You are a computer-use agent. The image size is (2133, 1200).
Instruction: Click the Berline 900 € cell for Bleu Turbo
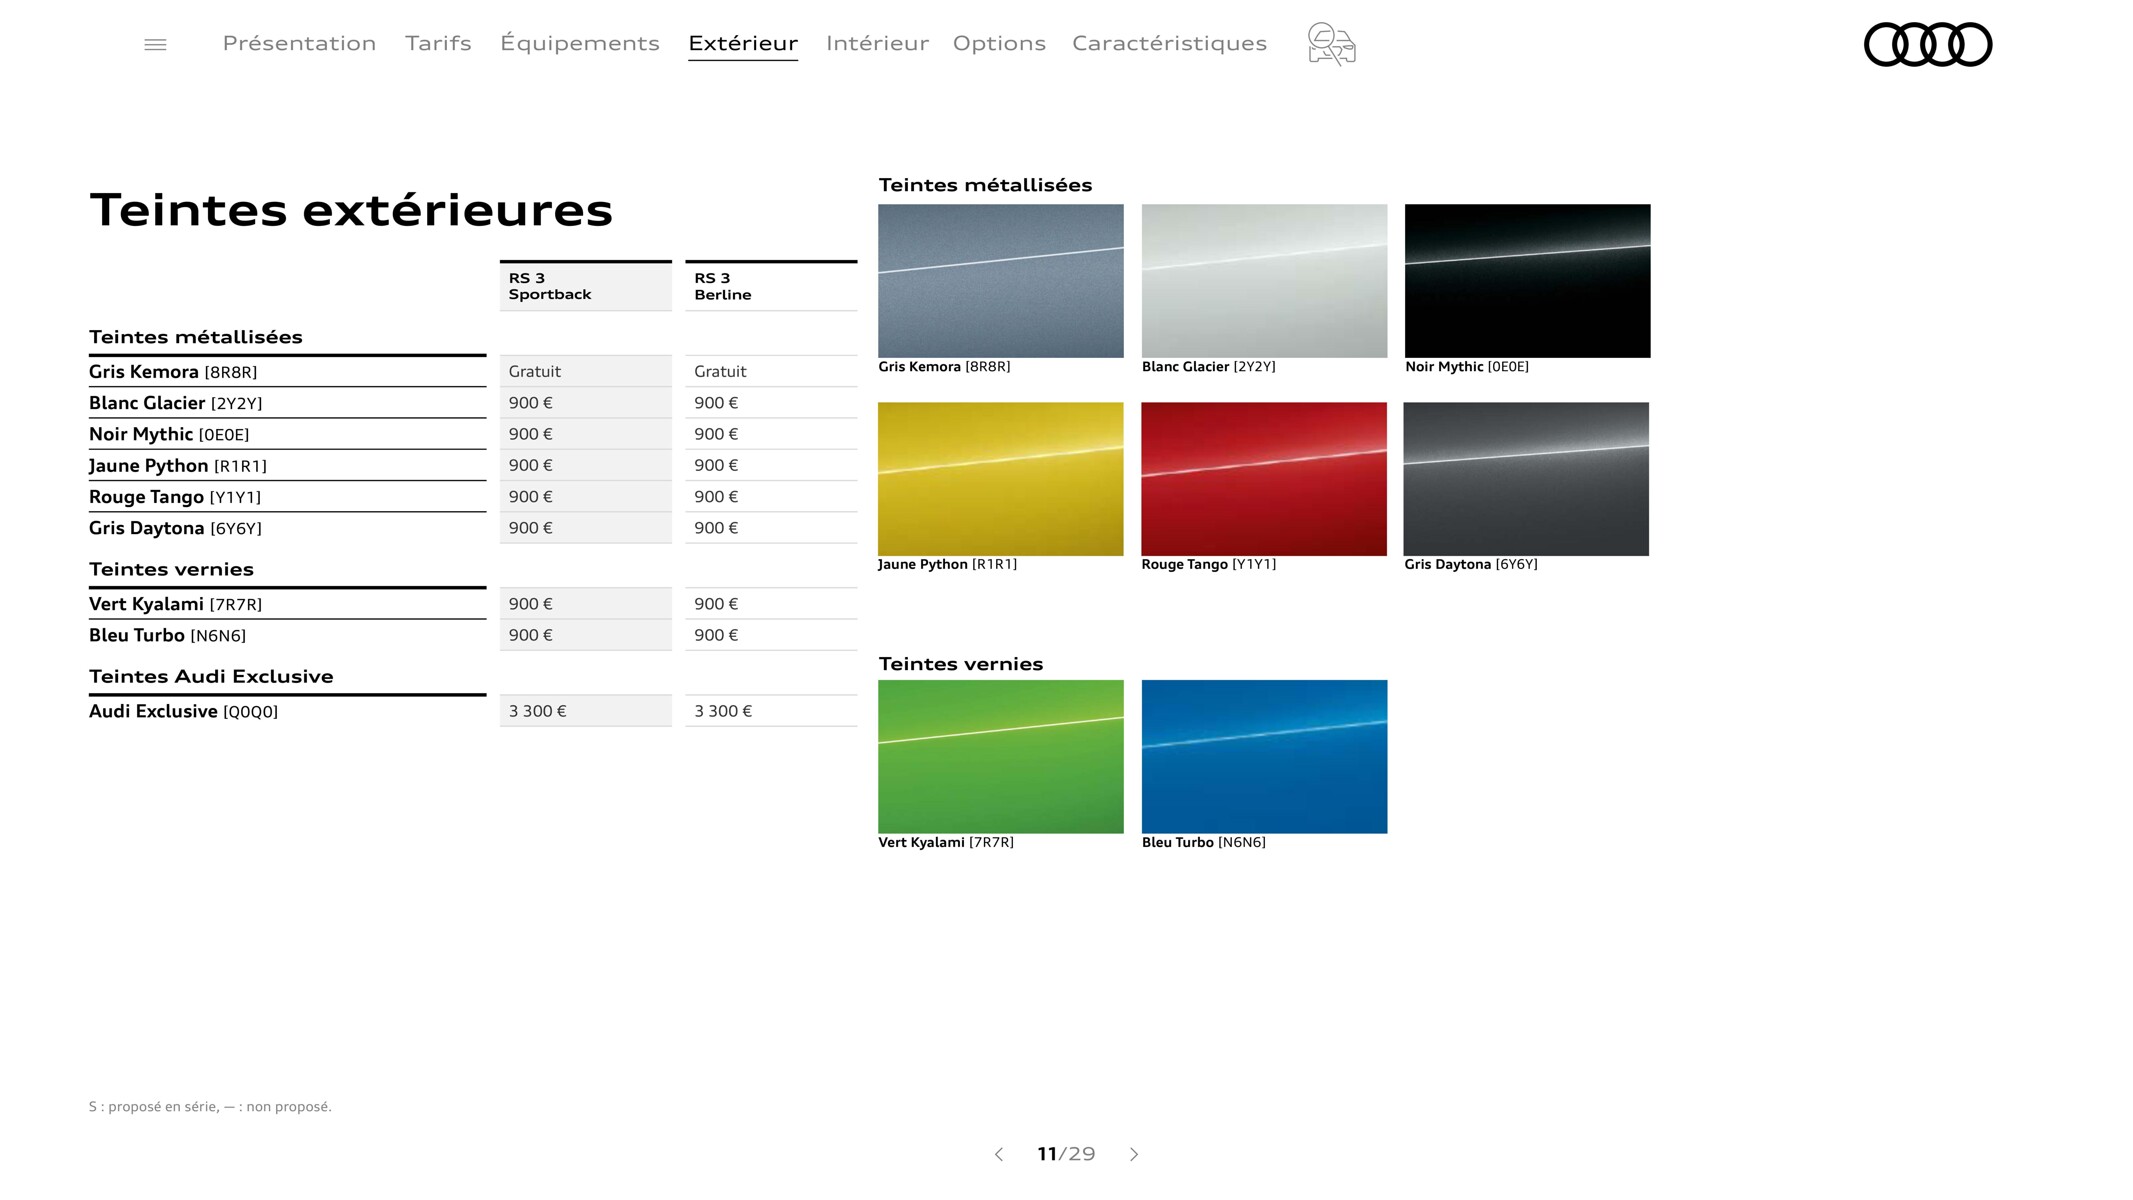coord(771,635)
